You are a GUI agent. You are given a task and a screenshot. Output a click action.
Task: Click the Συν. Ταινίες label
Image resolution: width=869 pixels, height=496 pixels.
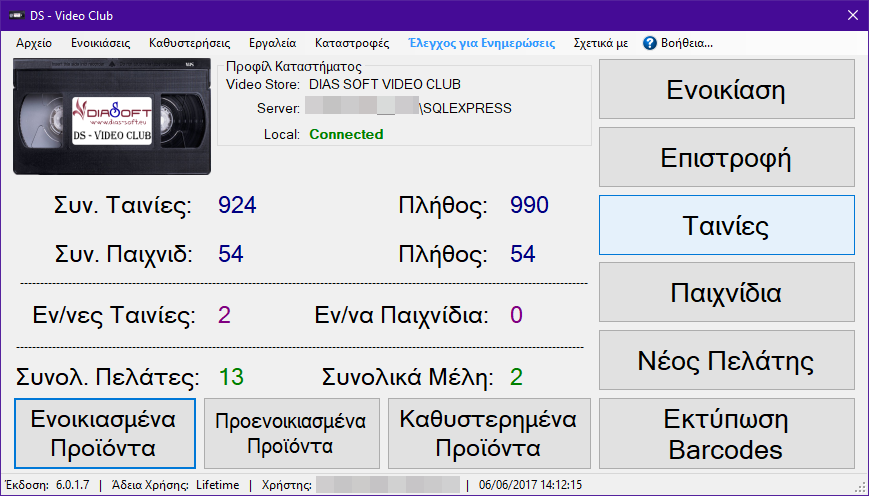click(x=122, y=205)
